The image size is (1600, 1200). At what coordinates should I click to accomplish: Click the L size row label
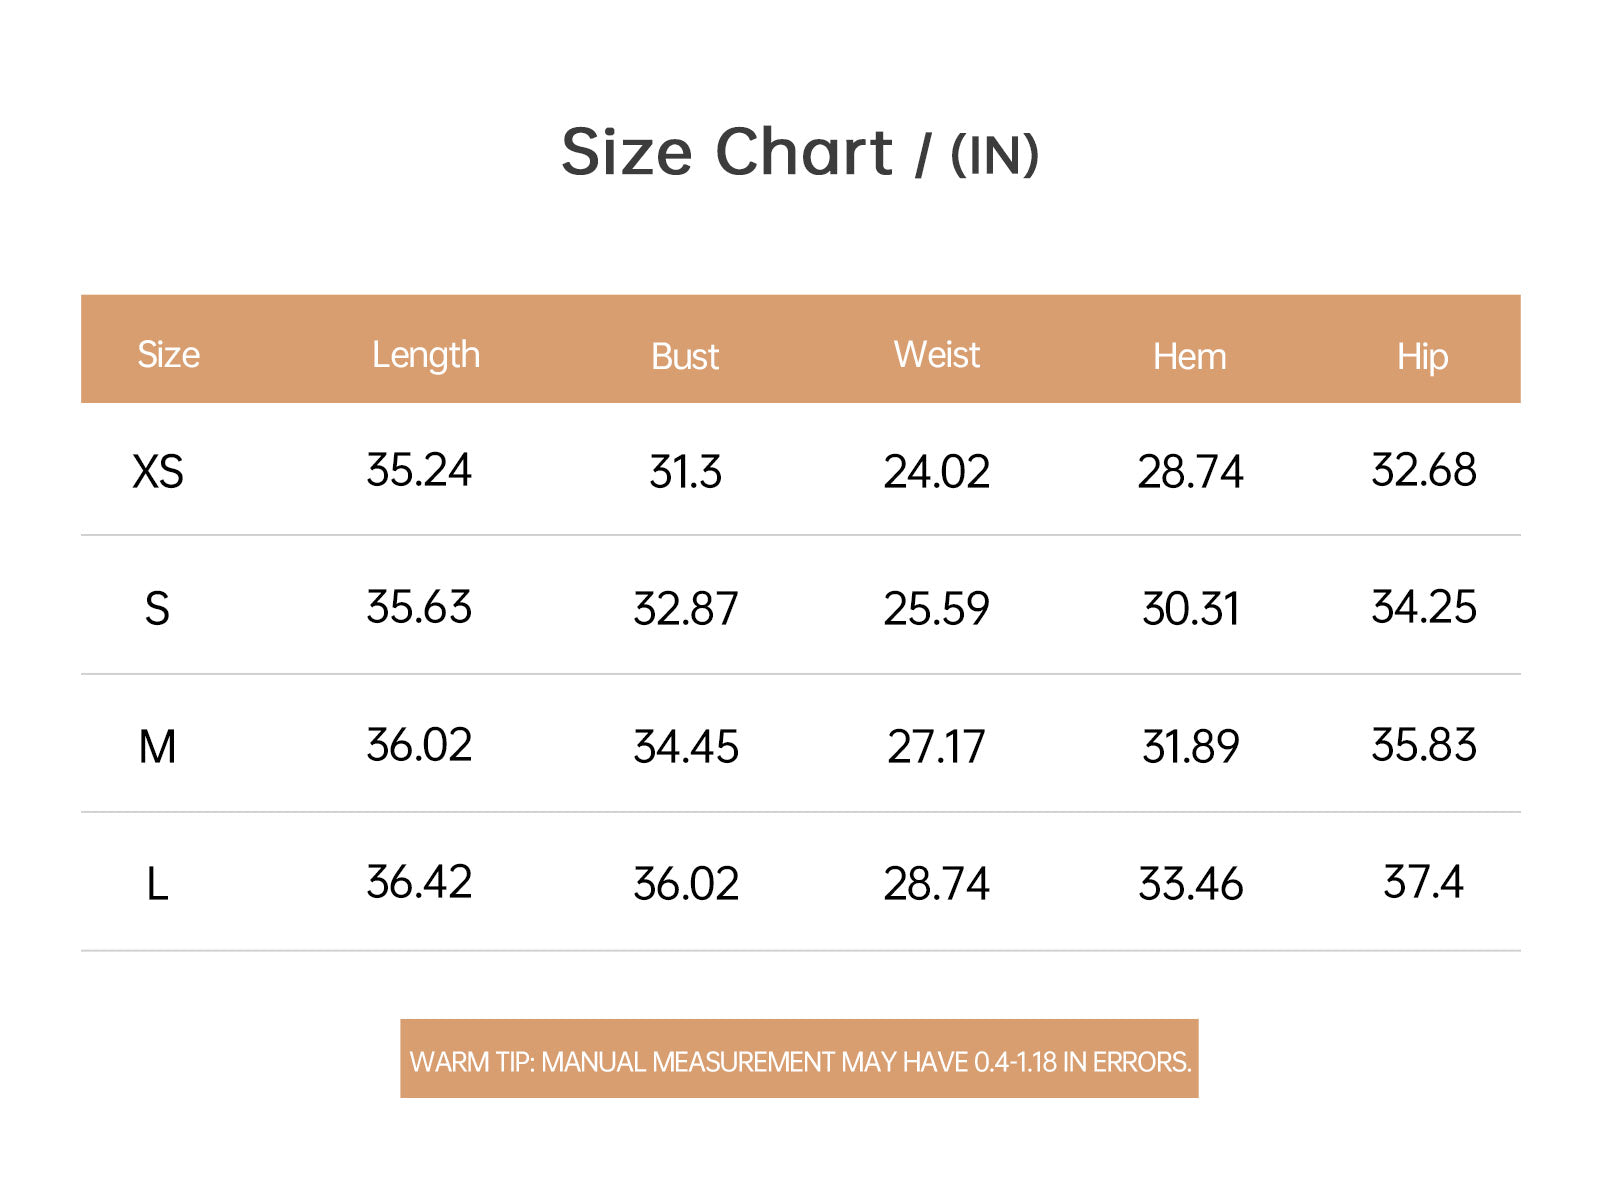157,885
